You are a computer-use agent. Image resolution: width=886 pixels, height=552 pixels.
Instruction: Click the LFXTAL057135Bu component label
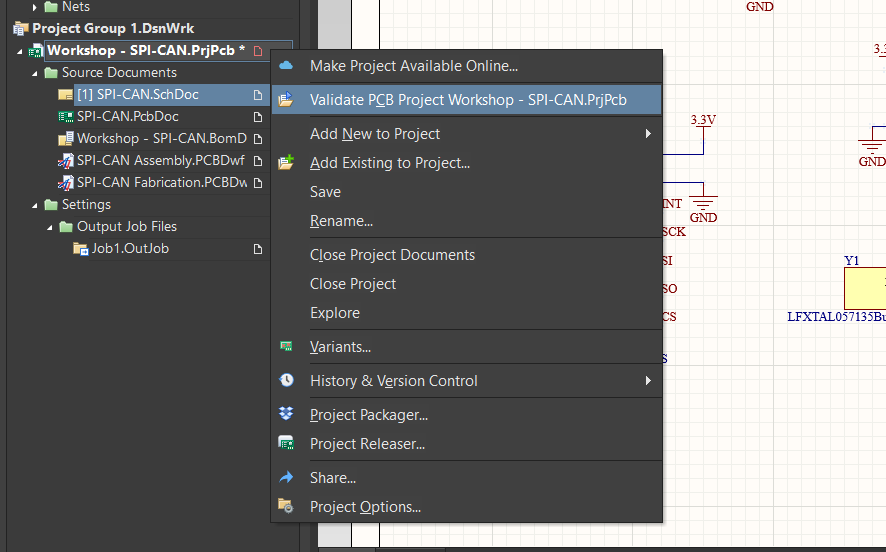pyautogui.click(x=836, y=316)
